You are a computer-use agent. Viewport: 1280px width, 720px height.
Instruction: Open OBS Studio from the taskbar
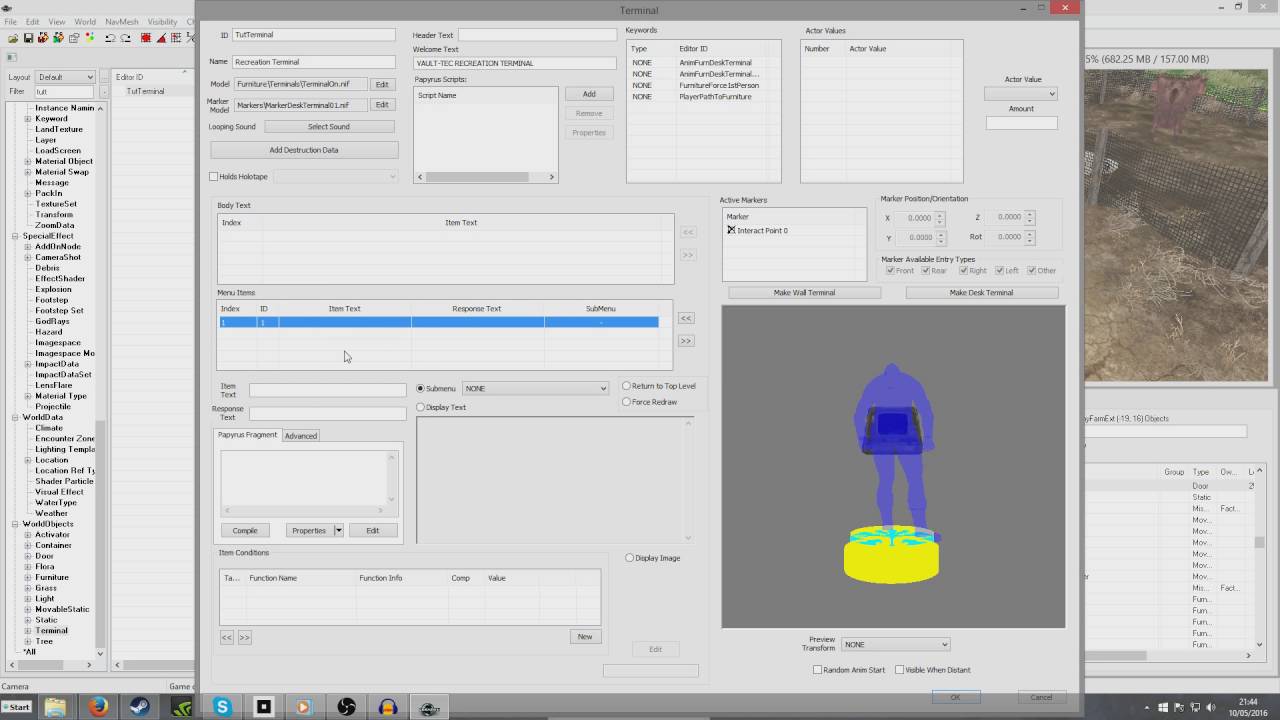tap(347, 707)
